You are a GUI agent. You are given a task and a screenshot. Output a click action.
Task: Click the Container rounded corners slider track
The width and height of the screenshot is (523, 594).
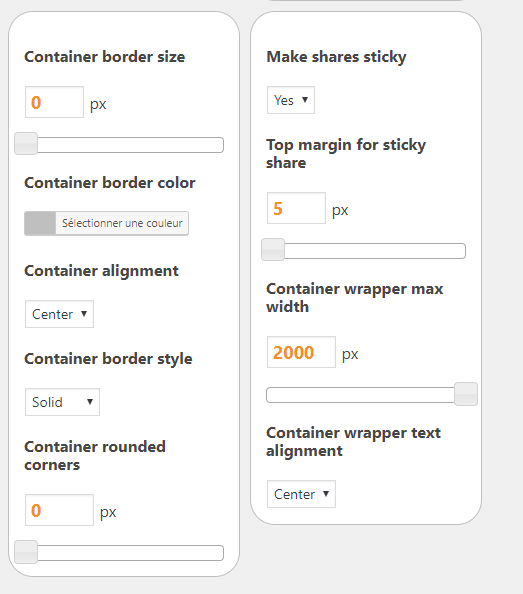(x=119, y=553)
